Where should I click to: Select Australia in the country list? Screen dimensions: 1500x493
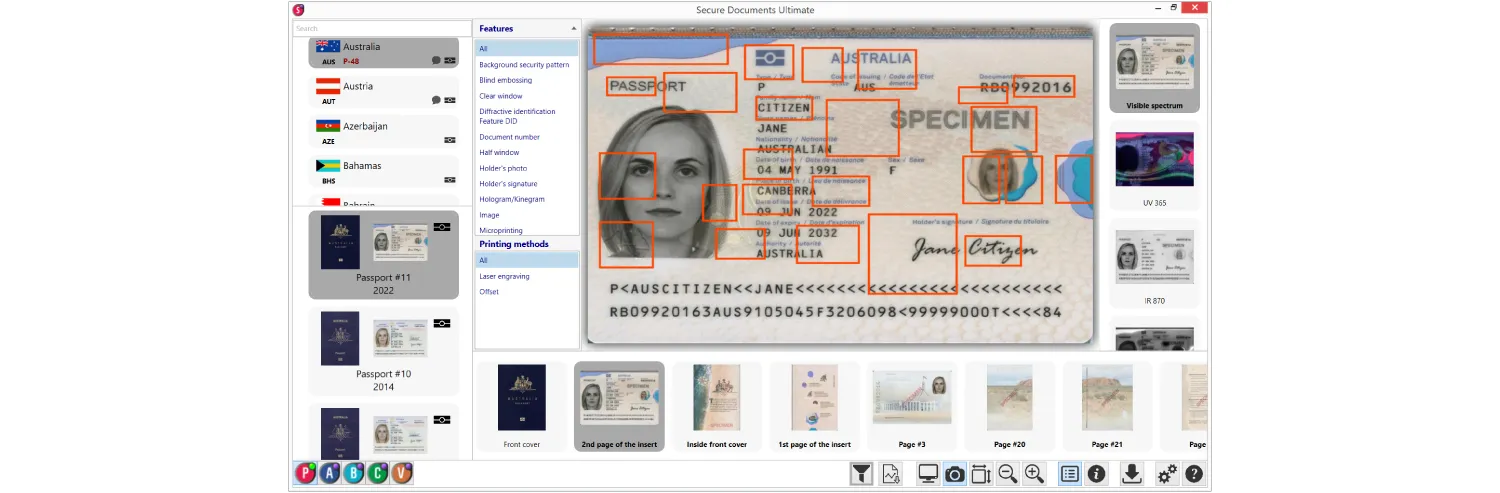[383, 53]
